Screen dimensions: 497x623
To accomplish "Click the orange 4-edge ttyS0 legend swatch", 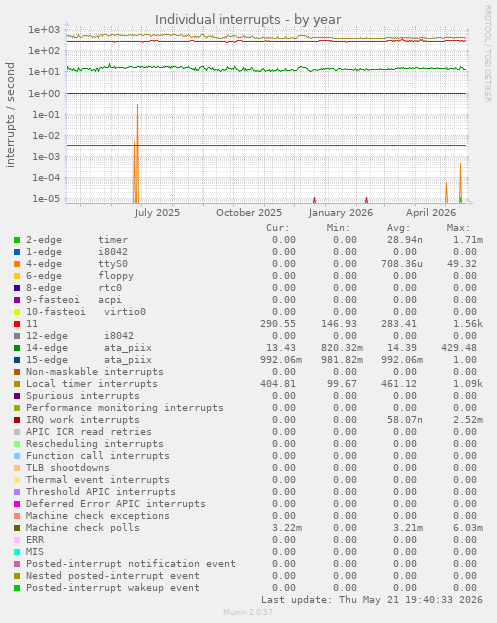I will (17, 264).
